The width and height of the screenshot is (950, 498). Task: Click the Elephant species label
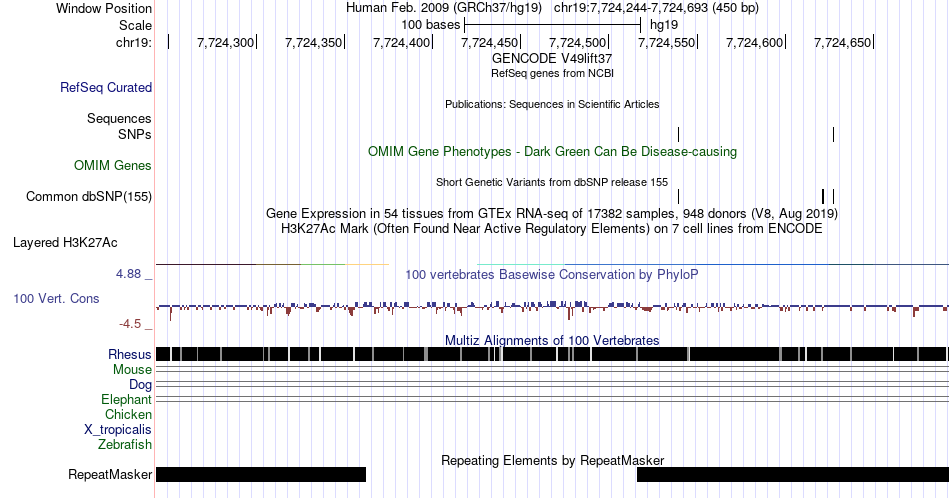pos(126,399)
